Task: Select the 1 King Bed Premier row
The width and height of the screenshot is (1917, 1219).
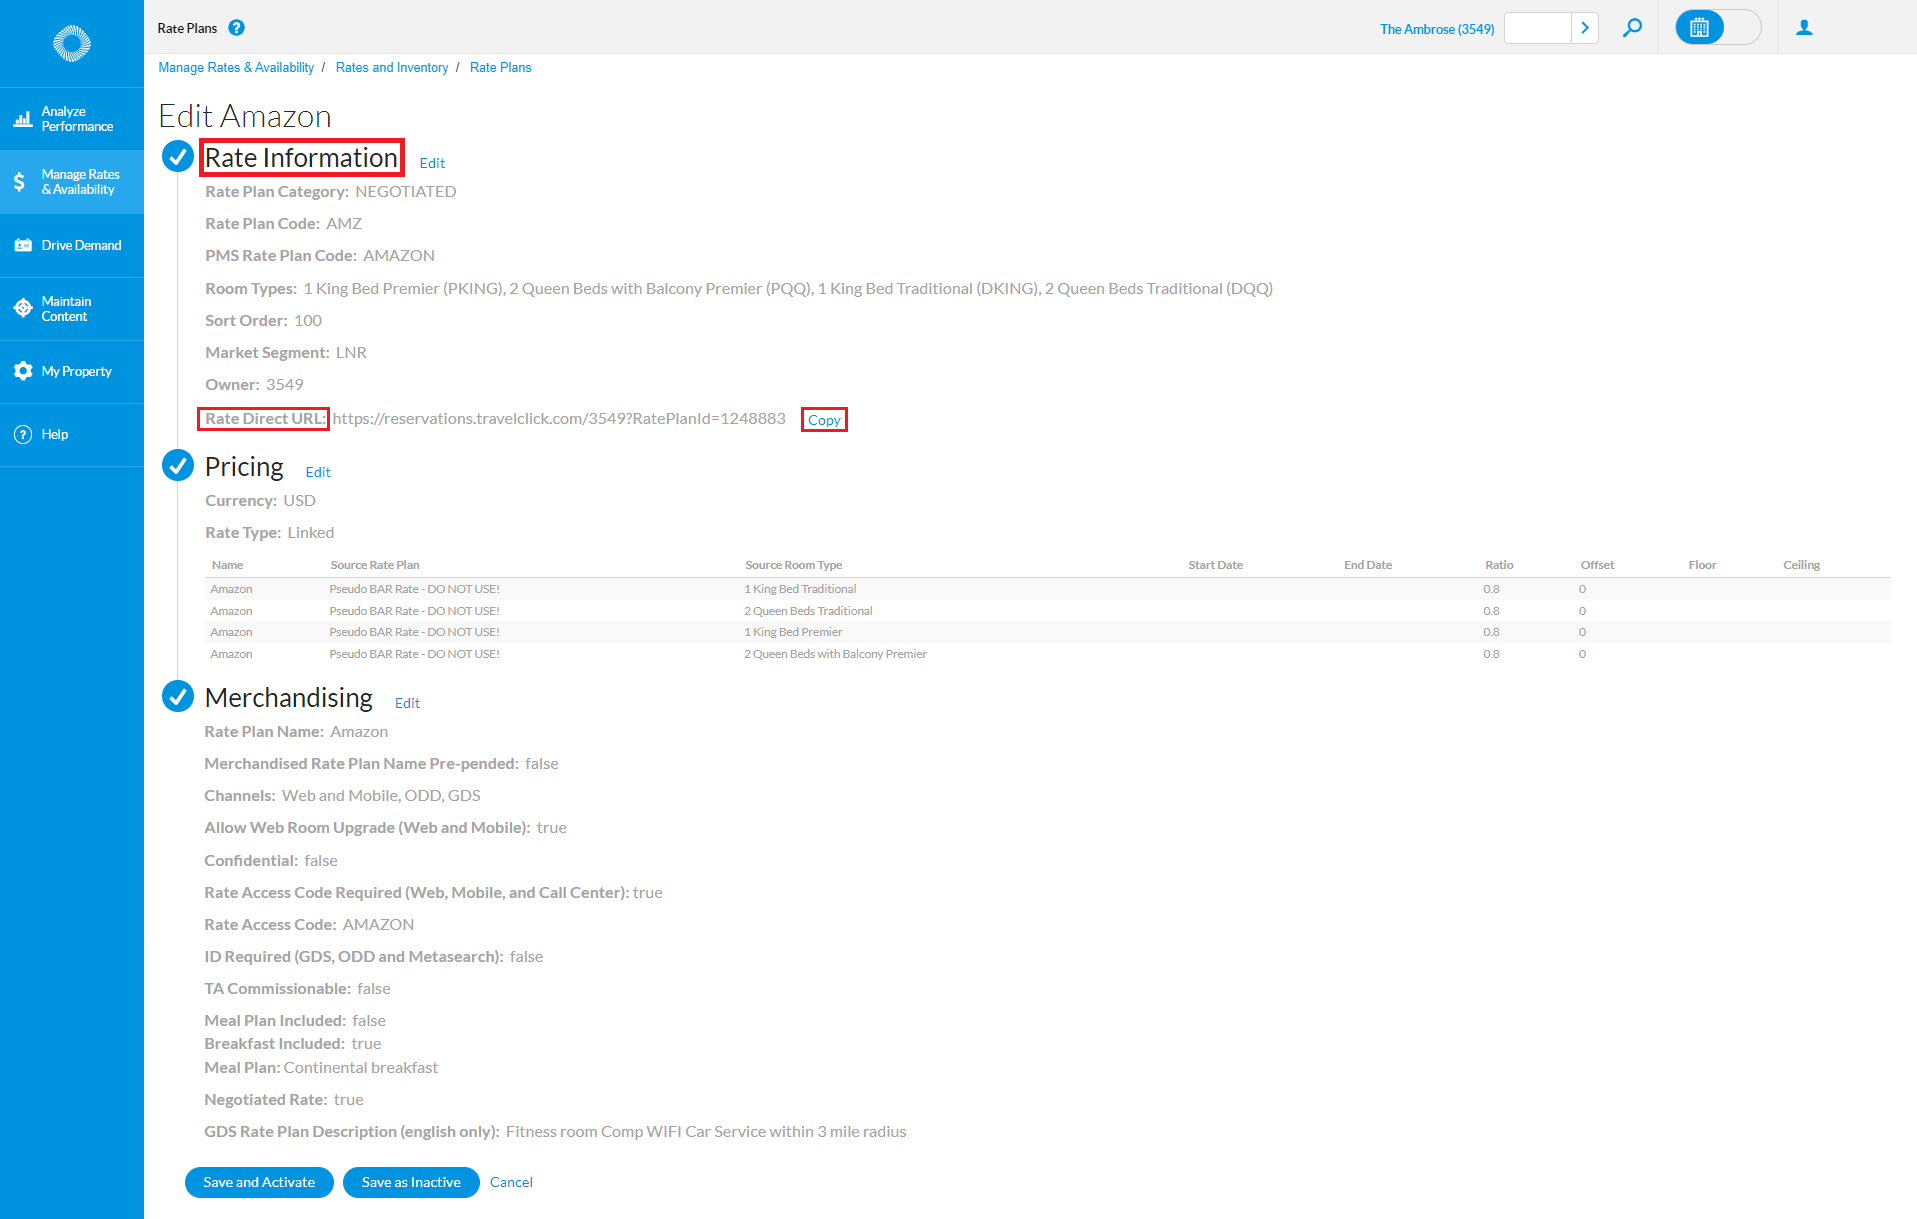Action: click(x=1048, y=632)
